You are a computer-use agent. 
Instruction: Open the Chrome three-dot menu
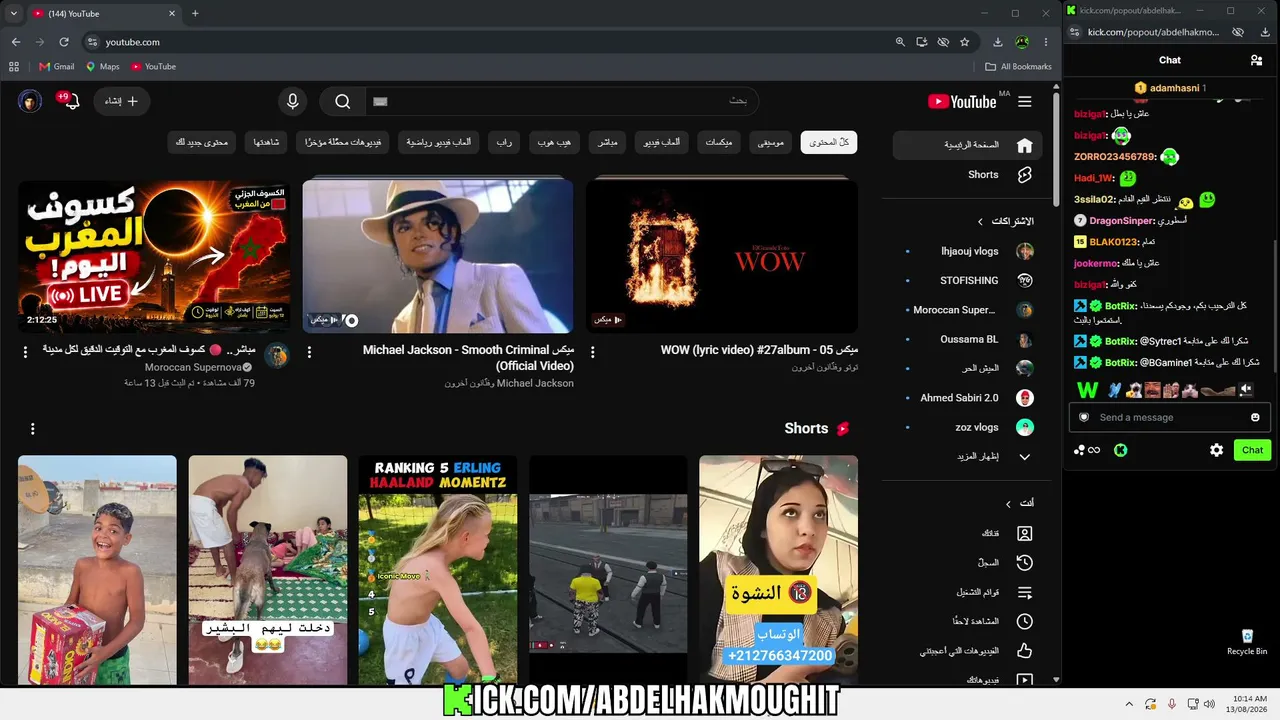(x=1045, y=42)
